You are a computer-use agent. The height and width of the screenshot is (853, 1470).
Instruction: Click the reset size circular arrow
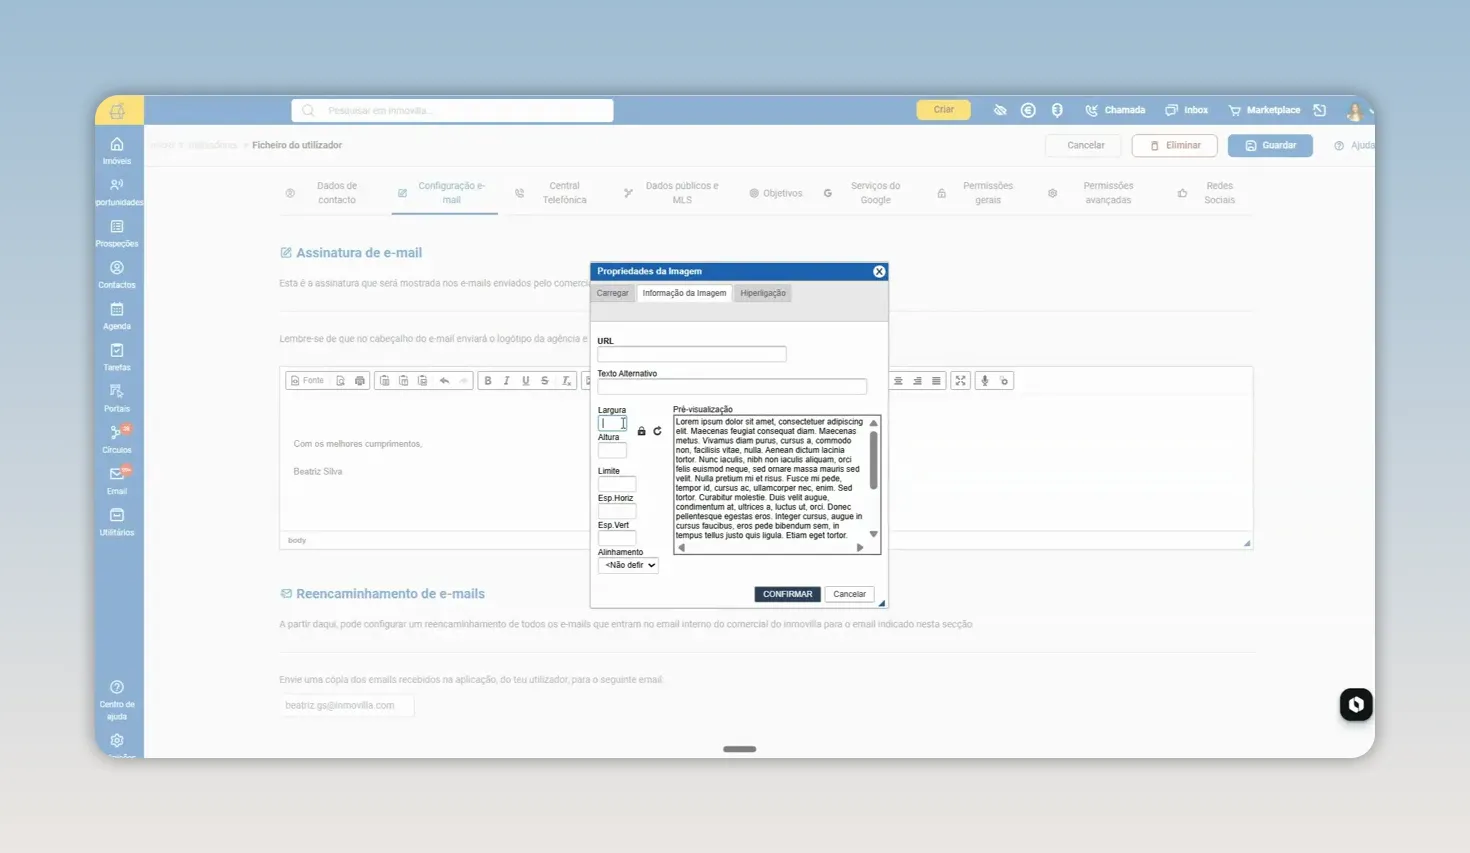[657, 431]
